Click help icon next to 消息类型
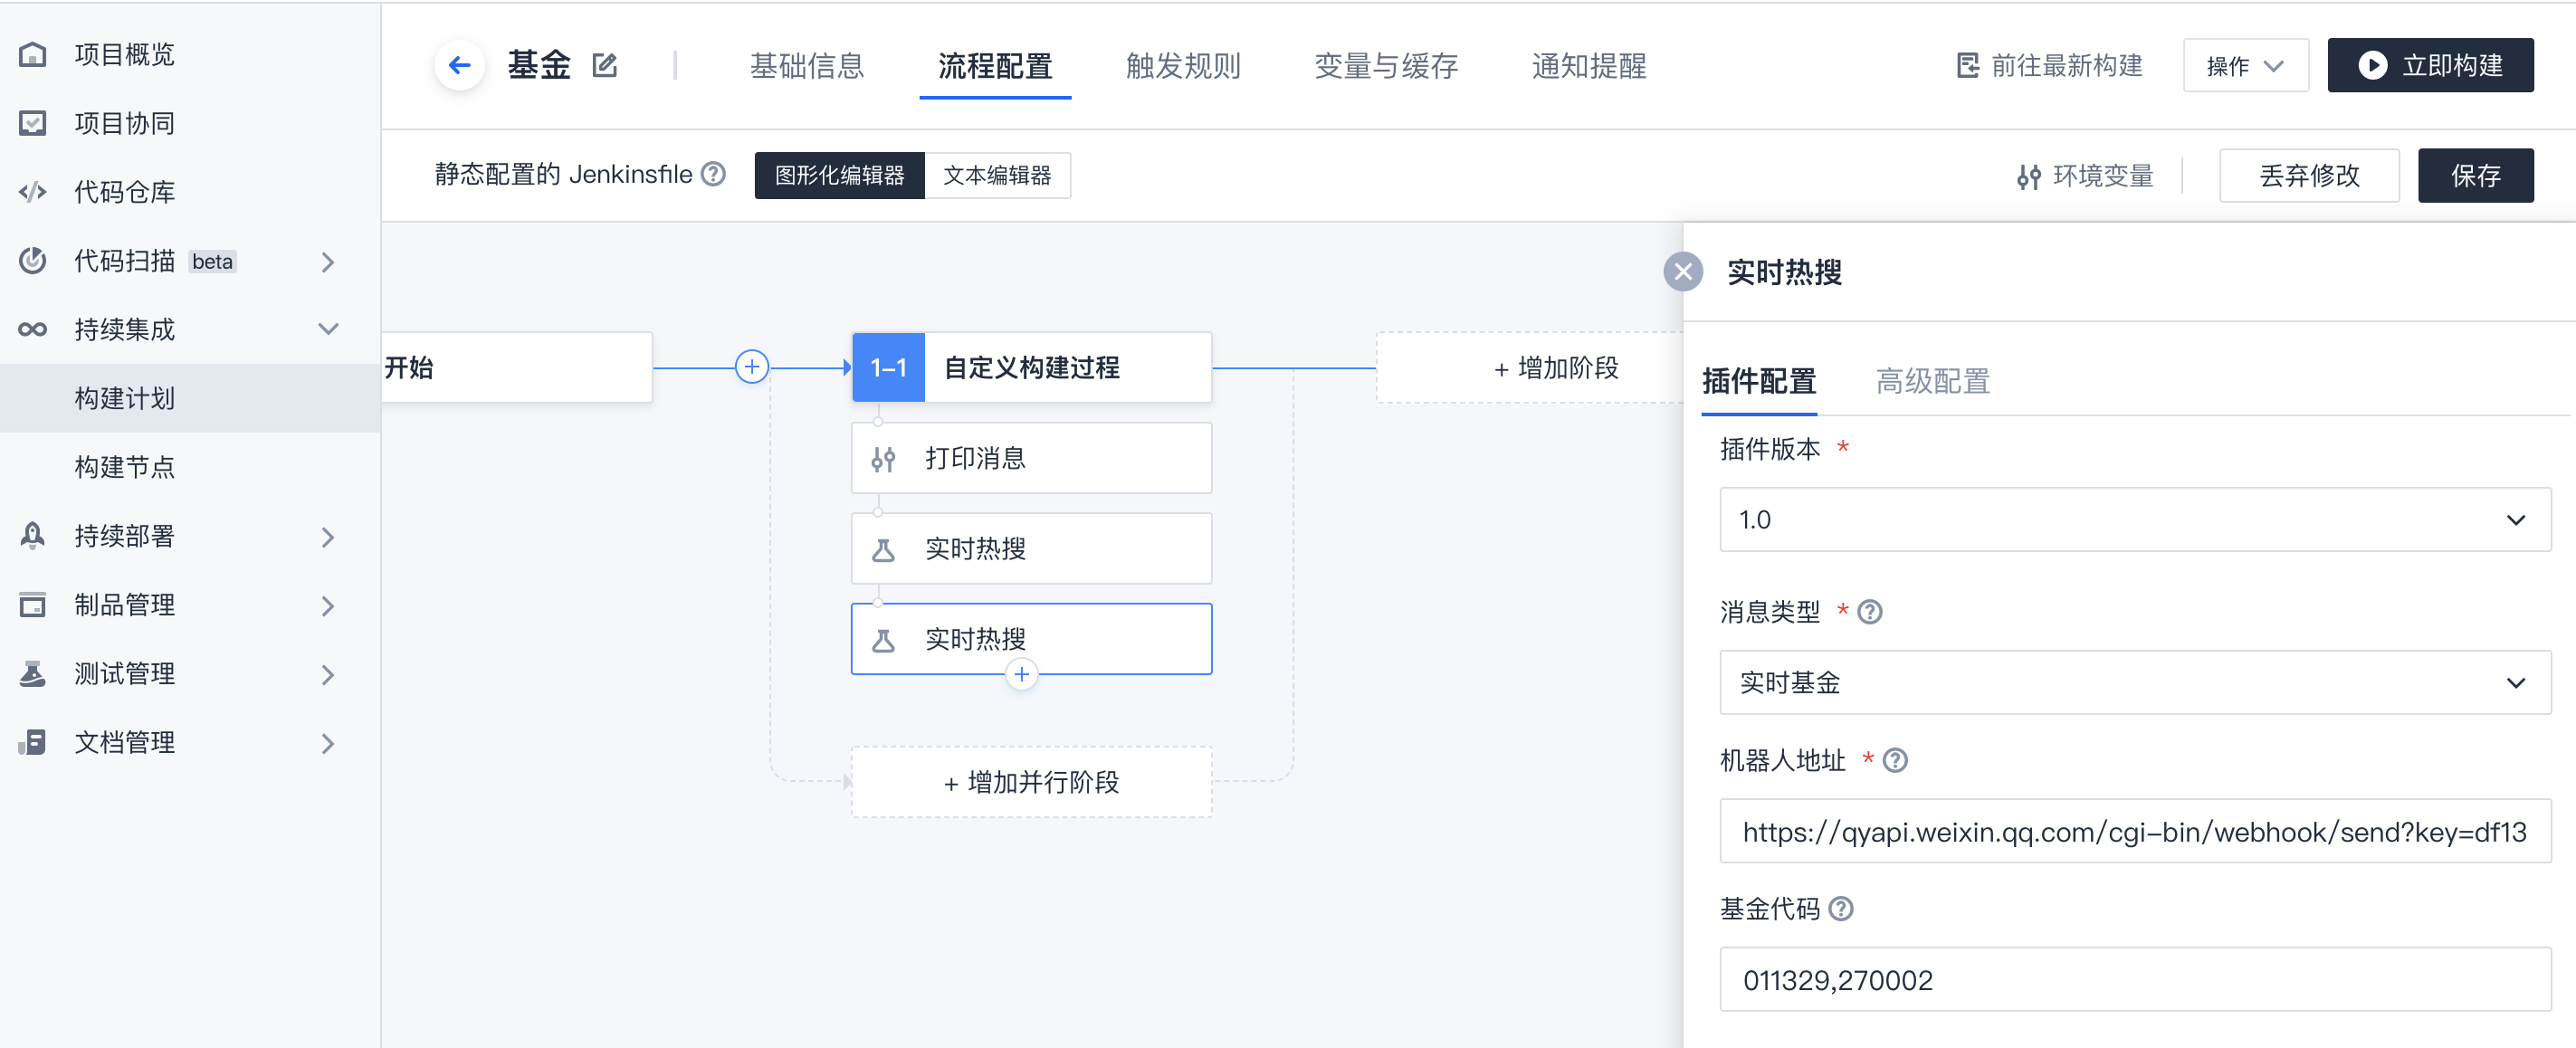The width and height of the screenshot is (2576, 1048). click(x=1869, y=612)
